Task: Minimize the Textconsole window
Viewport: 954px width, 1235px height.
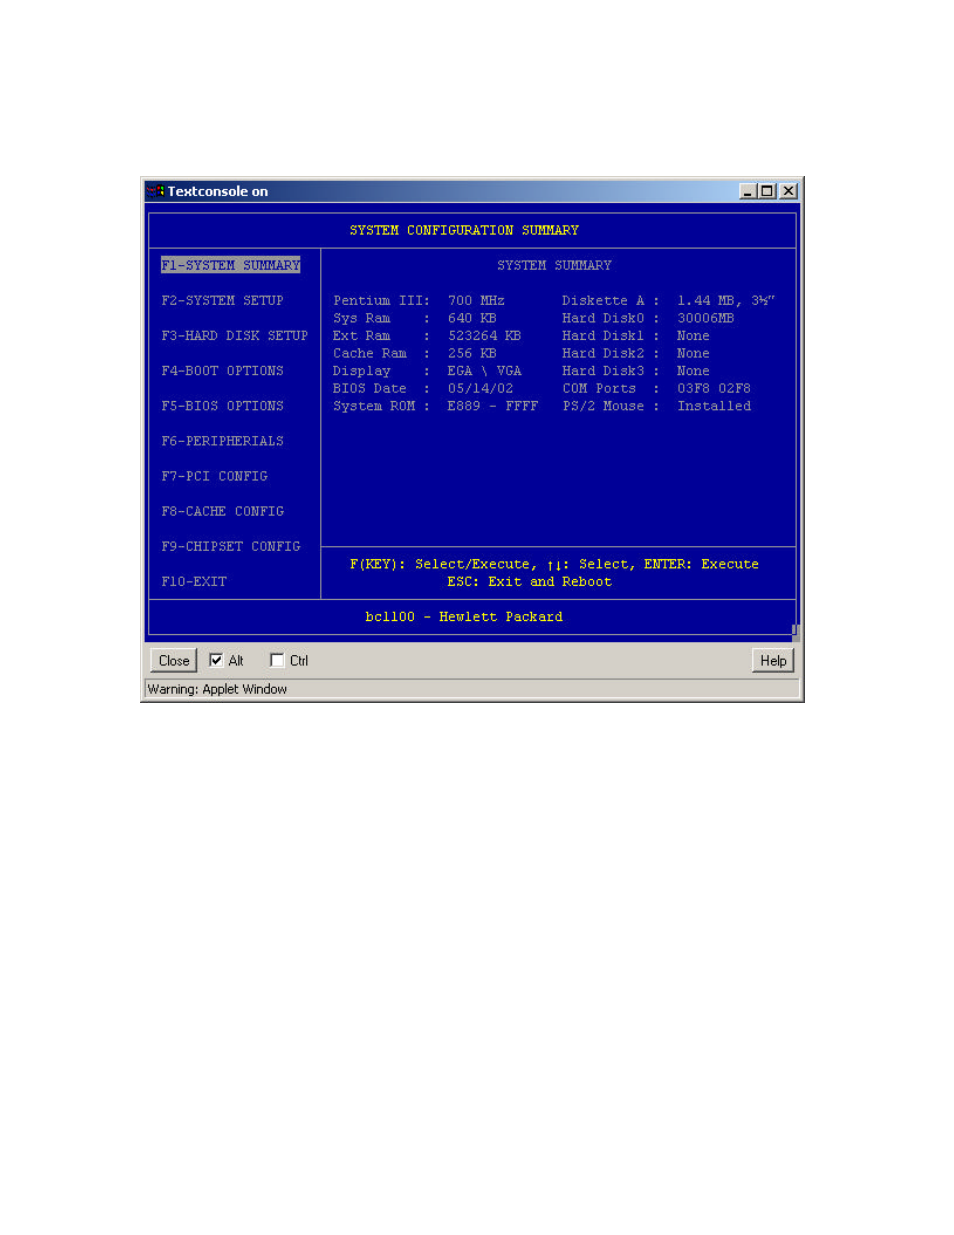Action: click(x=748, y=191)
